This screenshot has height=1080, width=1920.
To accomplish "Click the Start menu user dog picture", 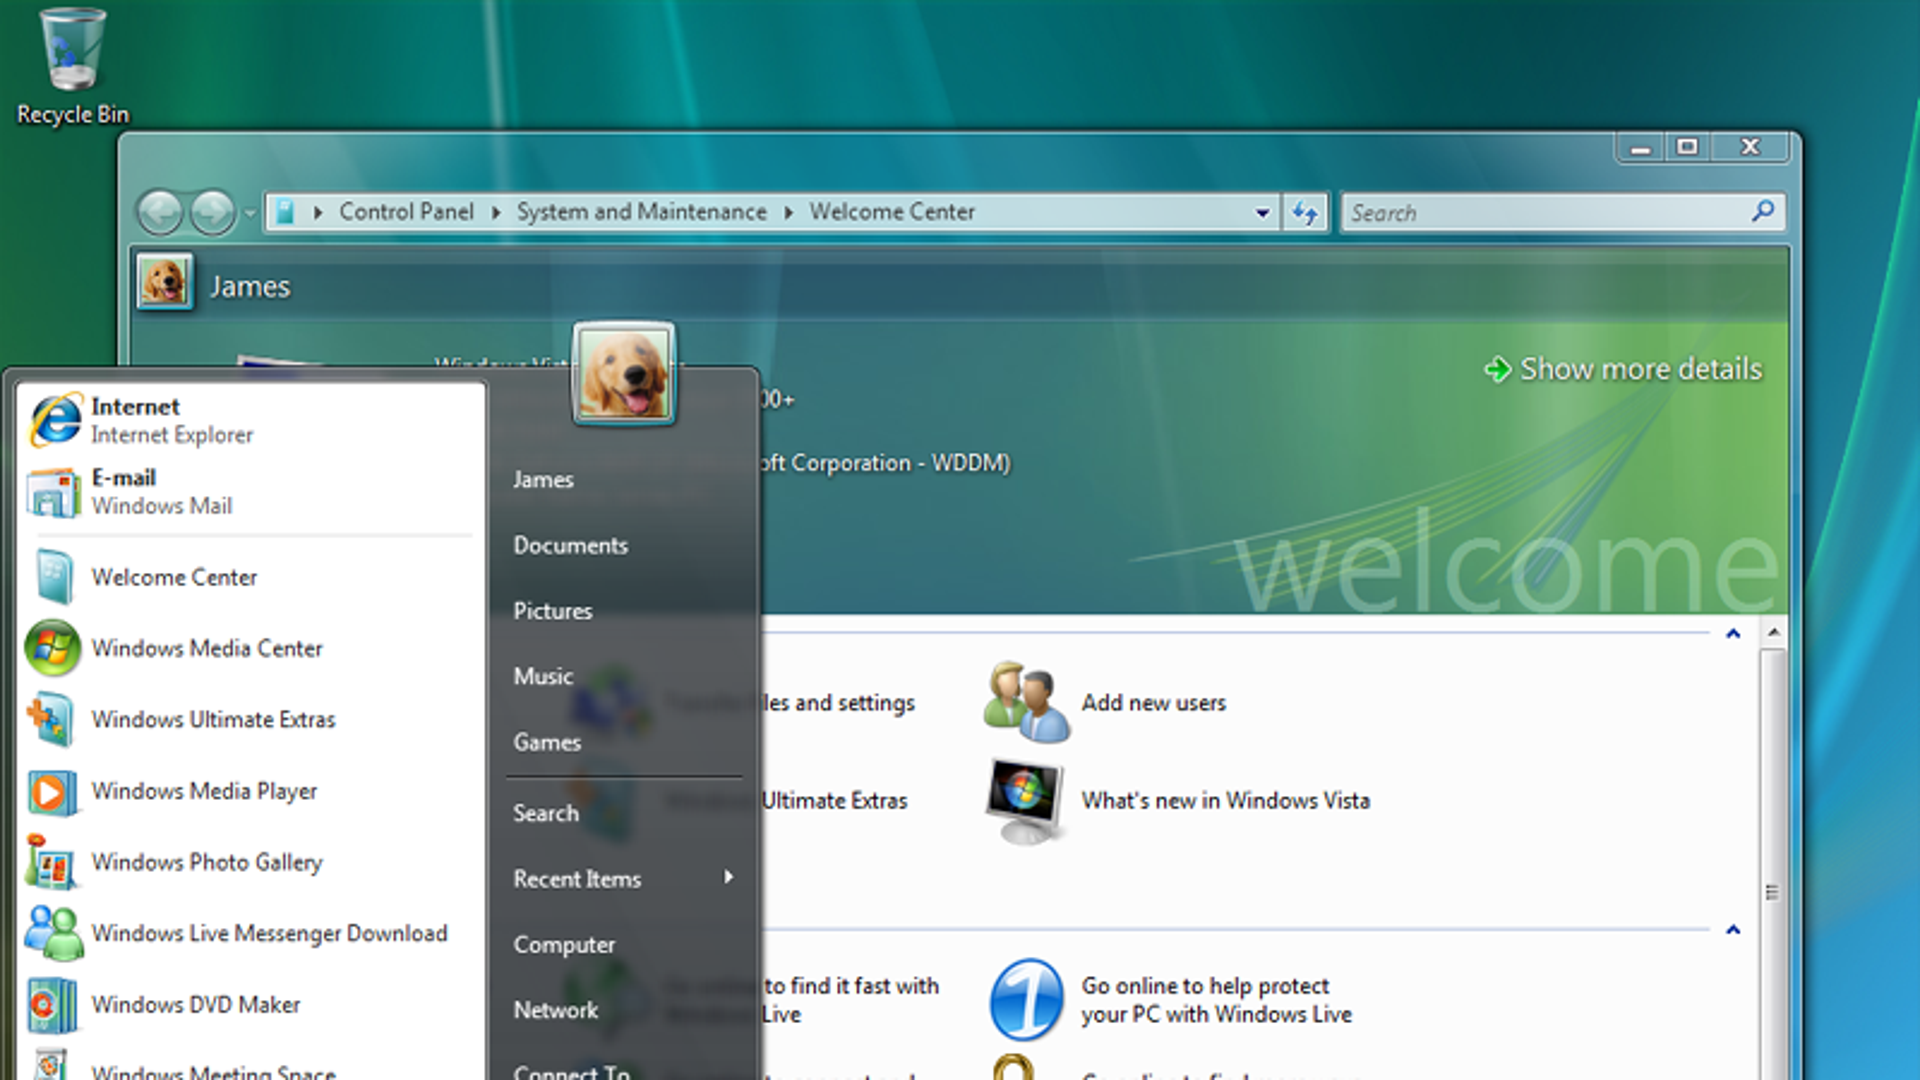I will [624, 374].
